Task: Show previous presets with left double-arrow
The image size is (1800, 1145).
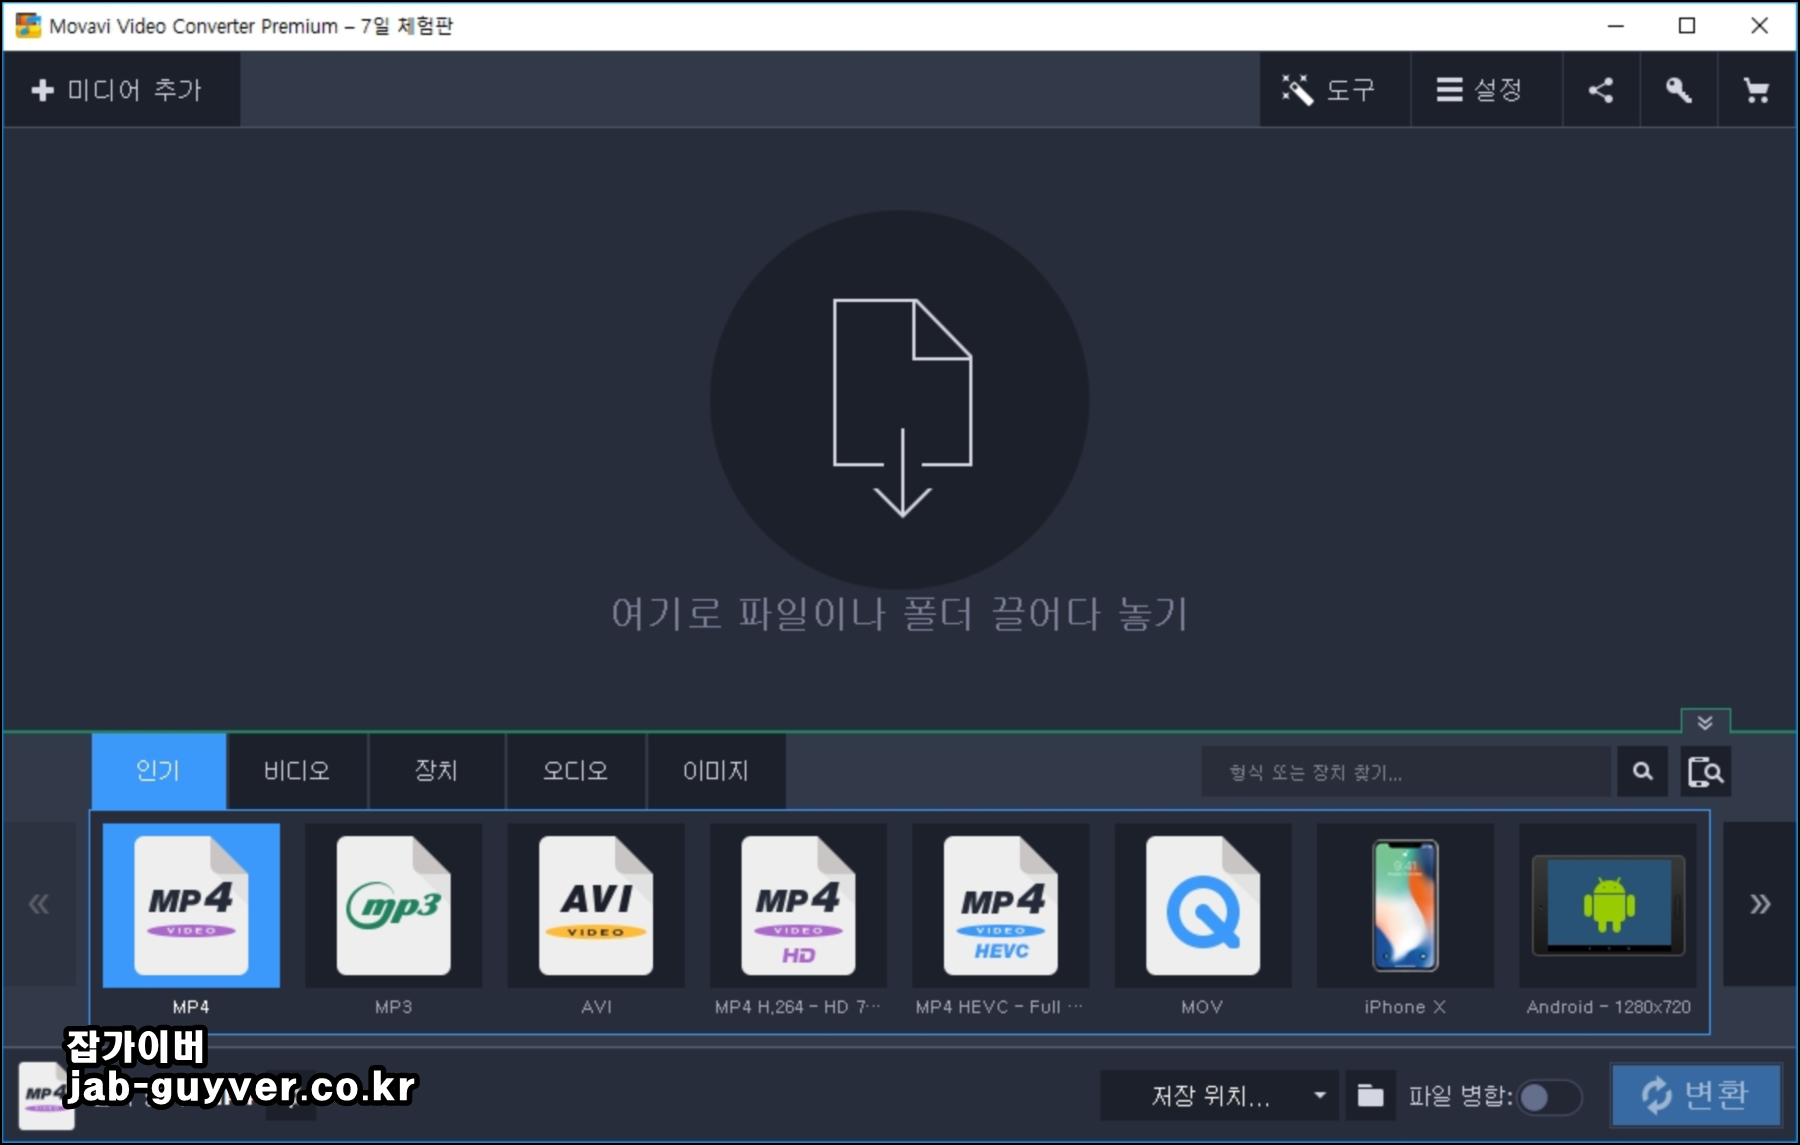Action: click(39, 904)
